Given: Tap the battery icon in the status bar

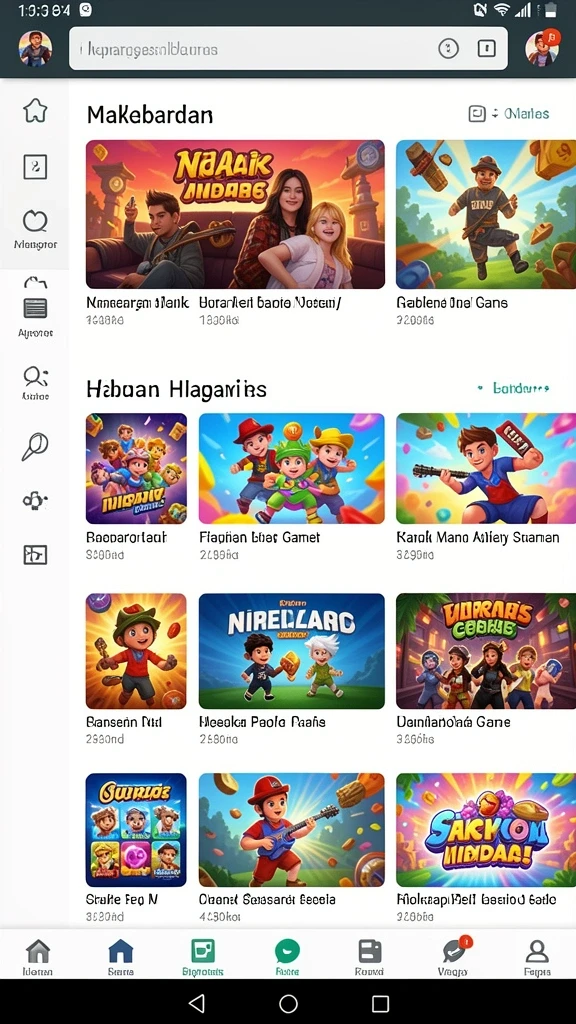Looking at the screenshot, I should click(x=551, y=9).
